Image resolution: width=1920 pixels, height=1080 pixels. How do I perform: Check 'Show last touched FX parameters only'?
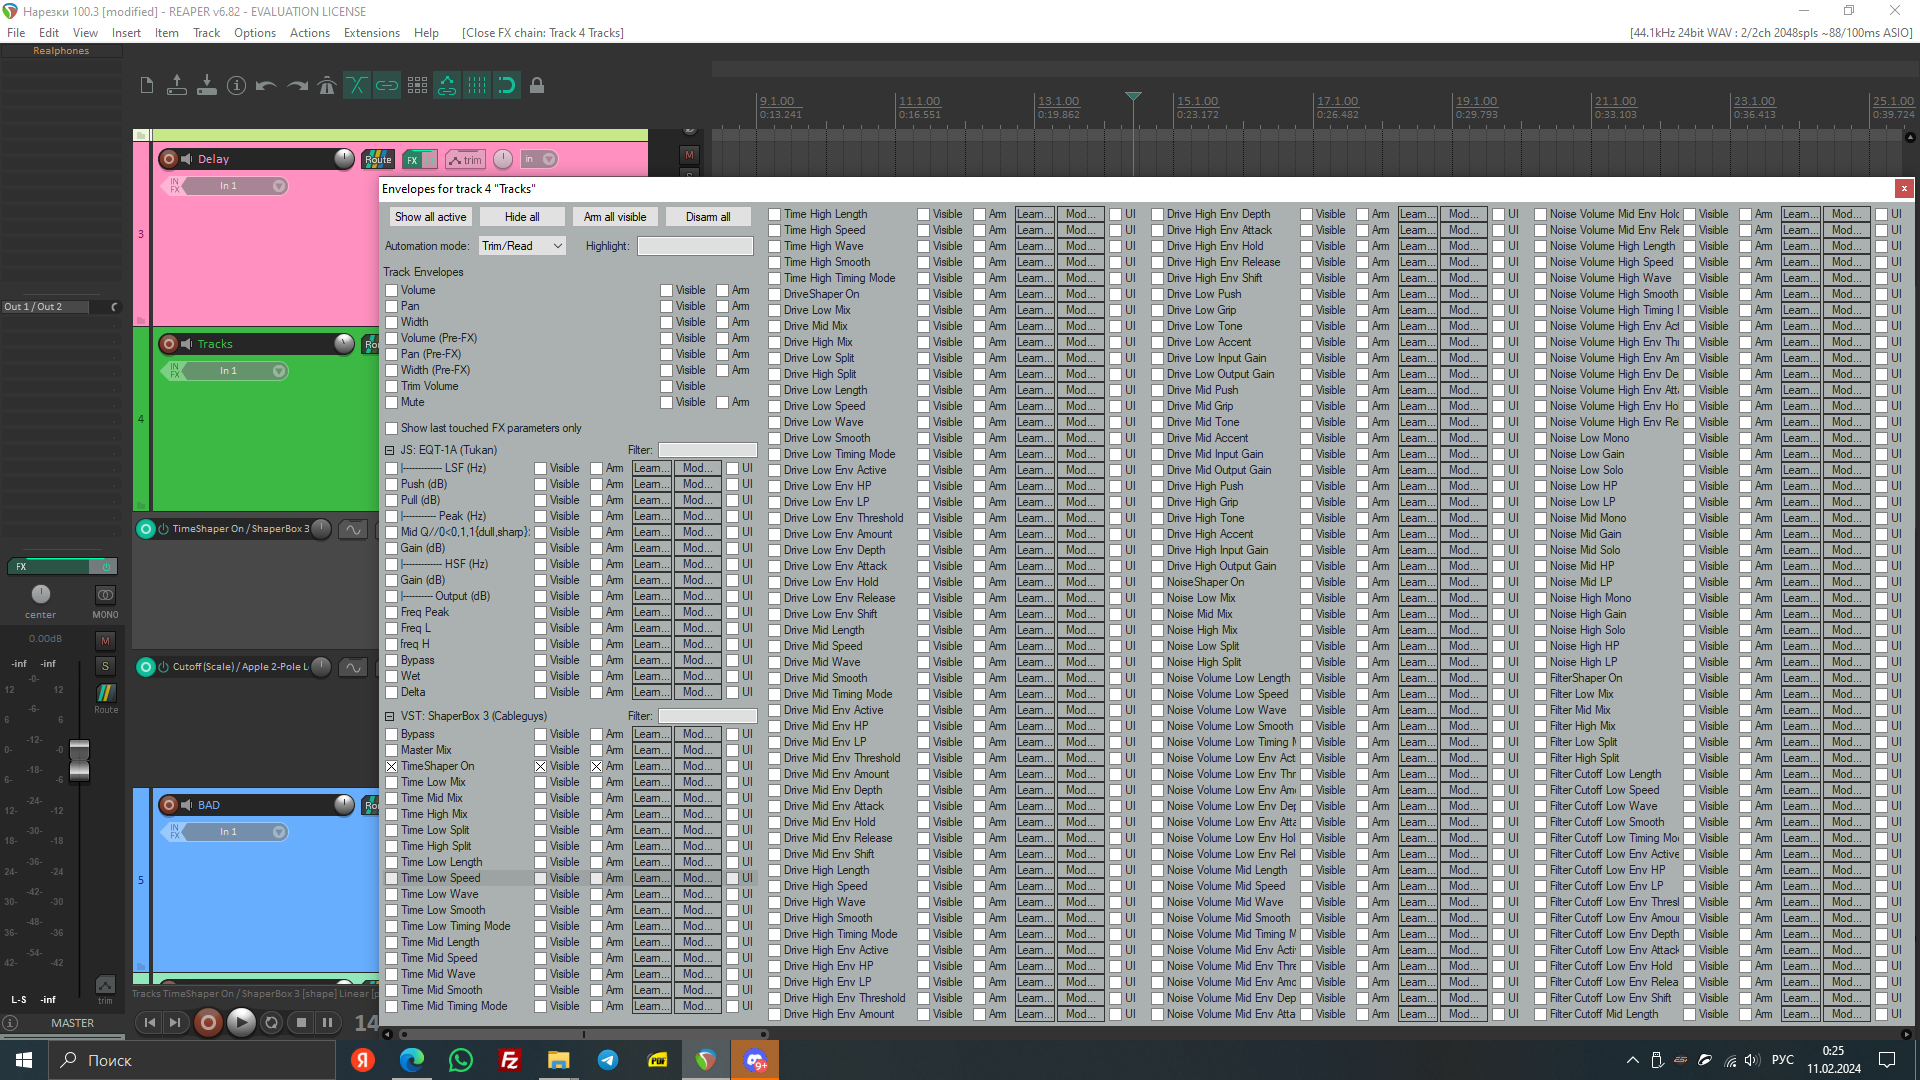pos(392,429)
